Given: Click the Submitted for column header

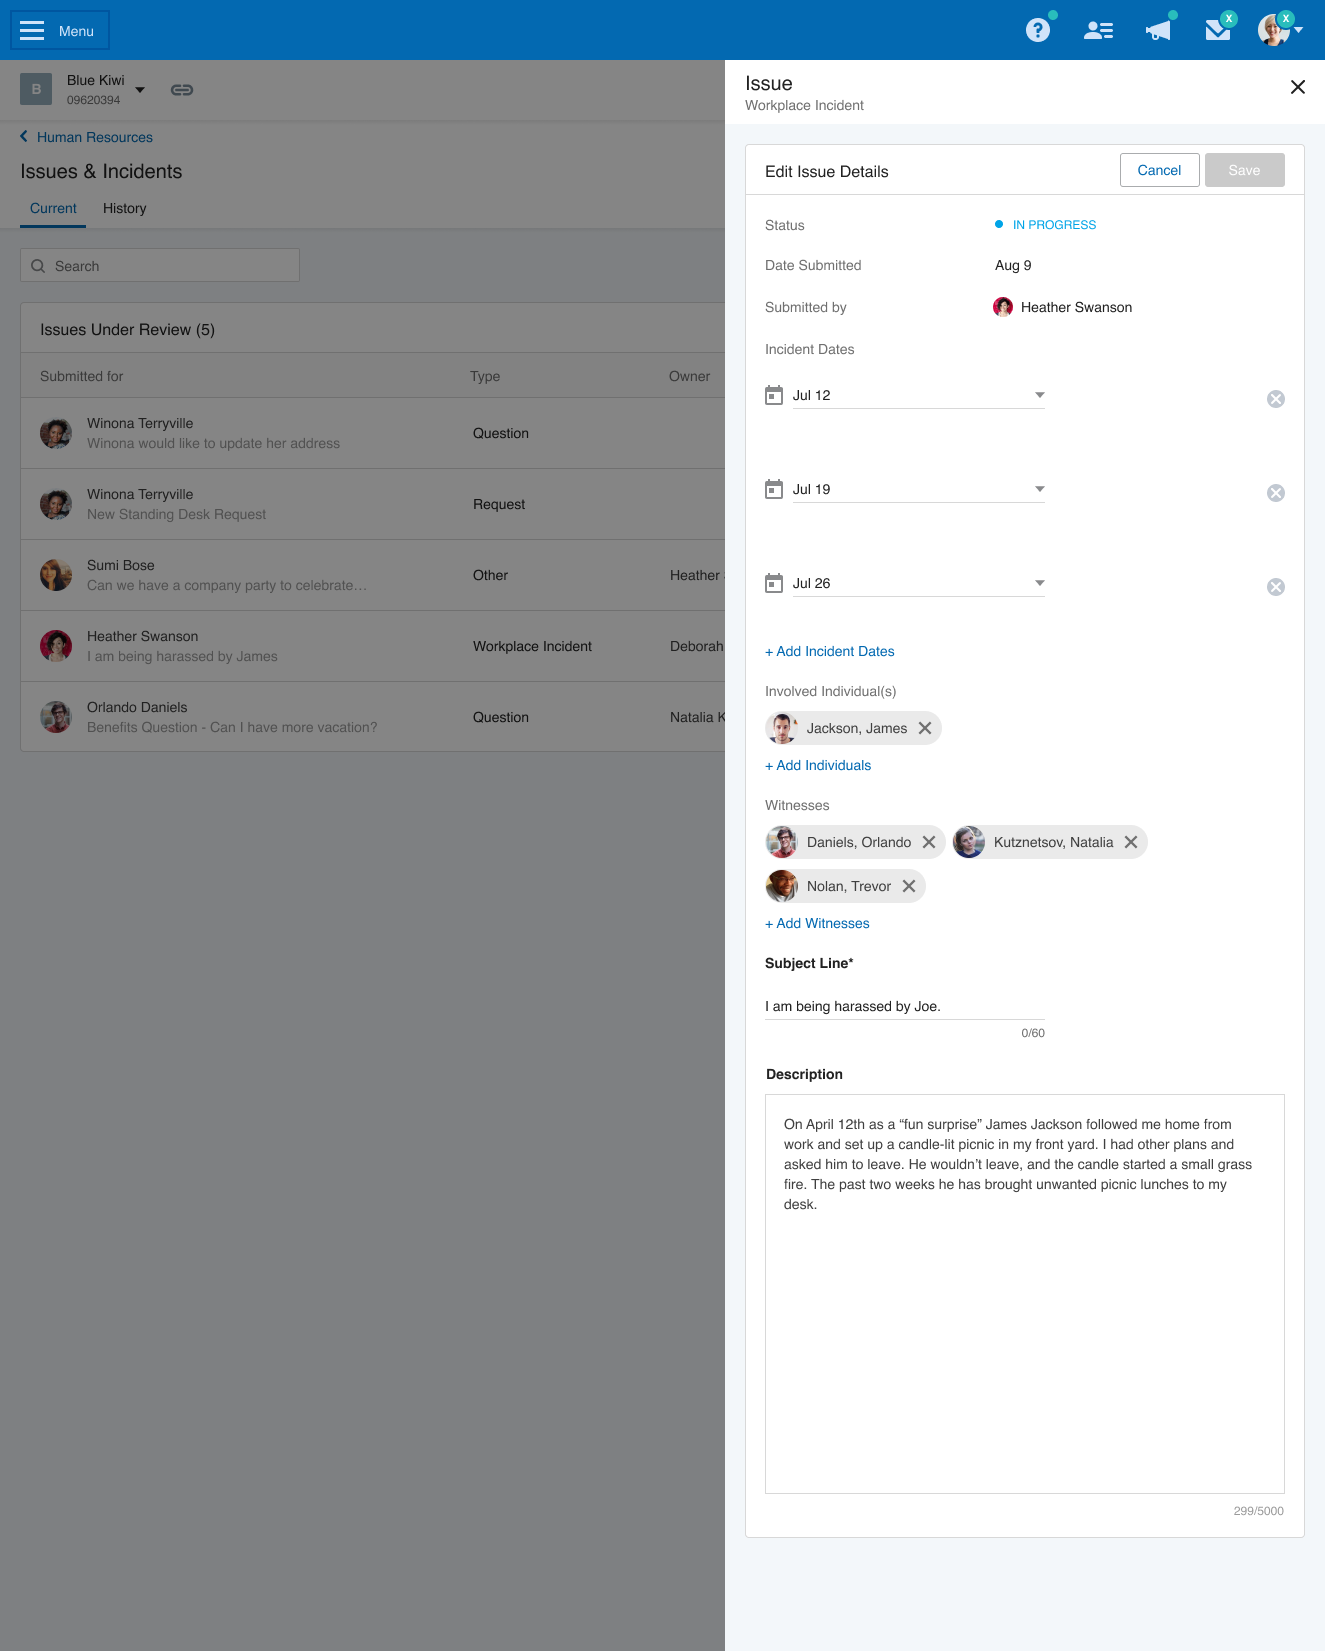Looking at the screenshot, I should pyautogui.click(x=82, y=376).
